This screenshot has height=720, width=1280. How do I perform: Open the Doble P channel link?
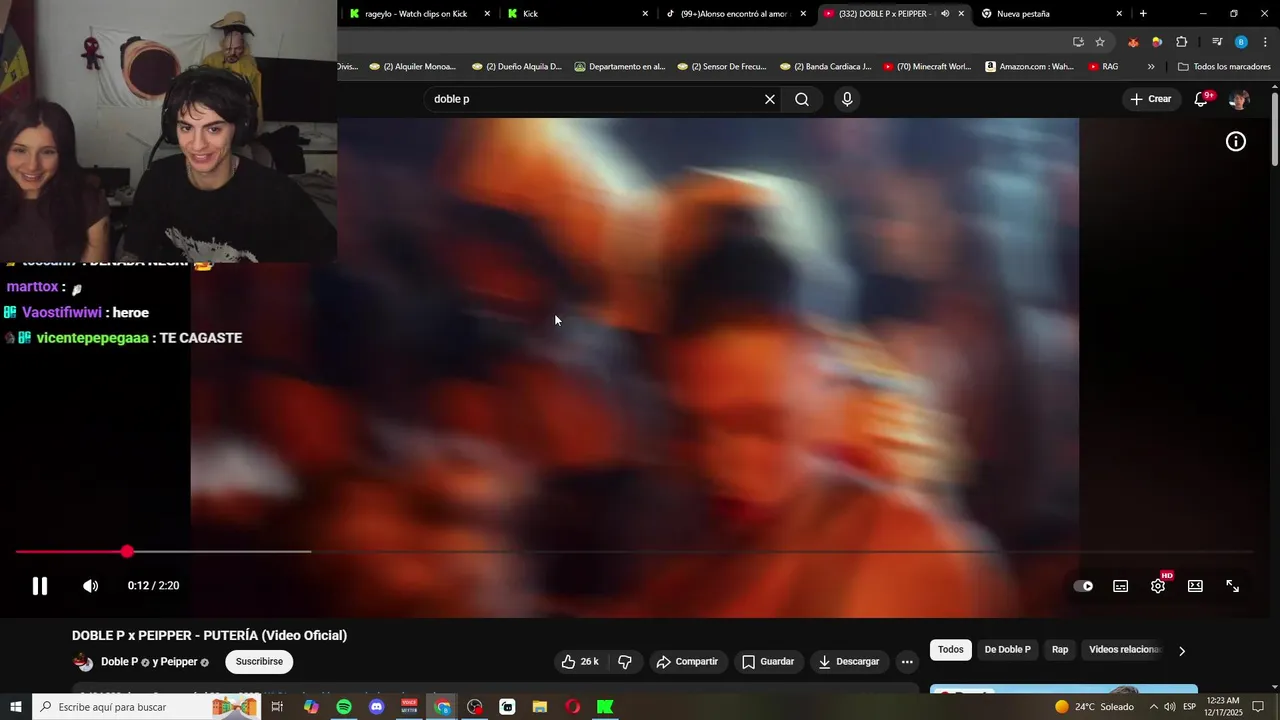click(x=119, y=662)
